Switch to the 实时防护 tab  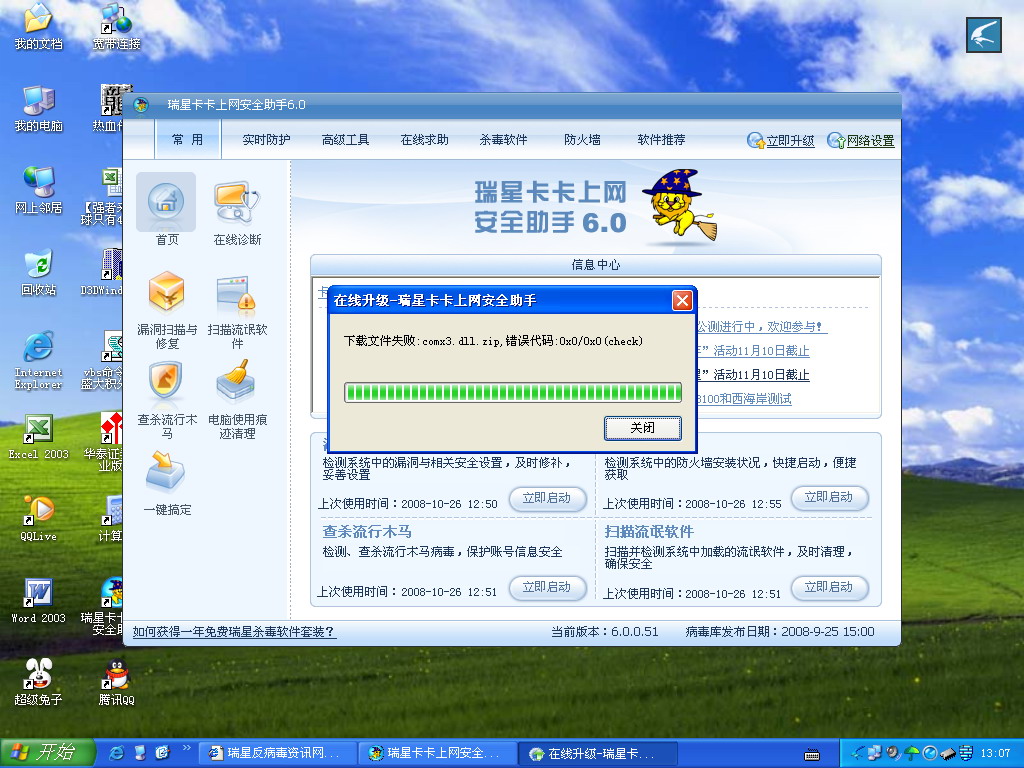coord(266,140)
